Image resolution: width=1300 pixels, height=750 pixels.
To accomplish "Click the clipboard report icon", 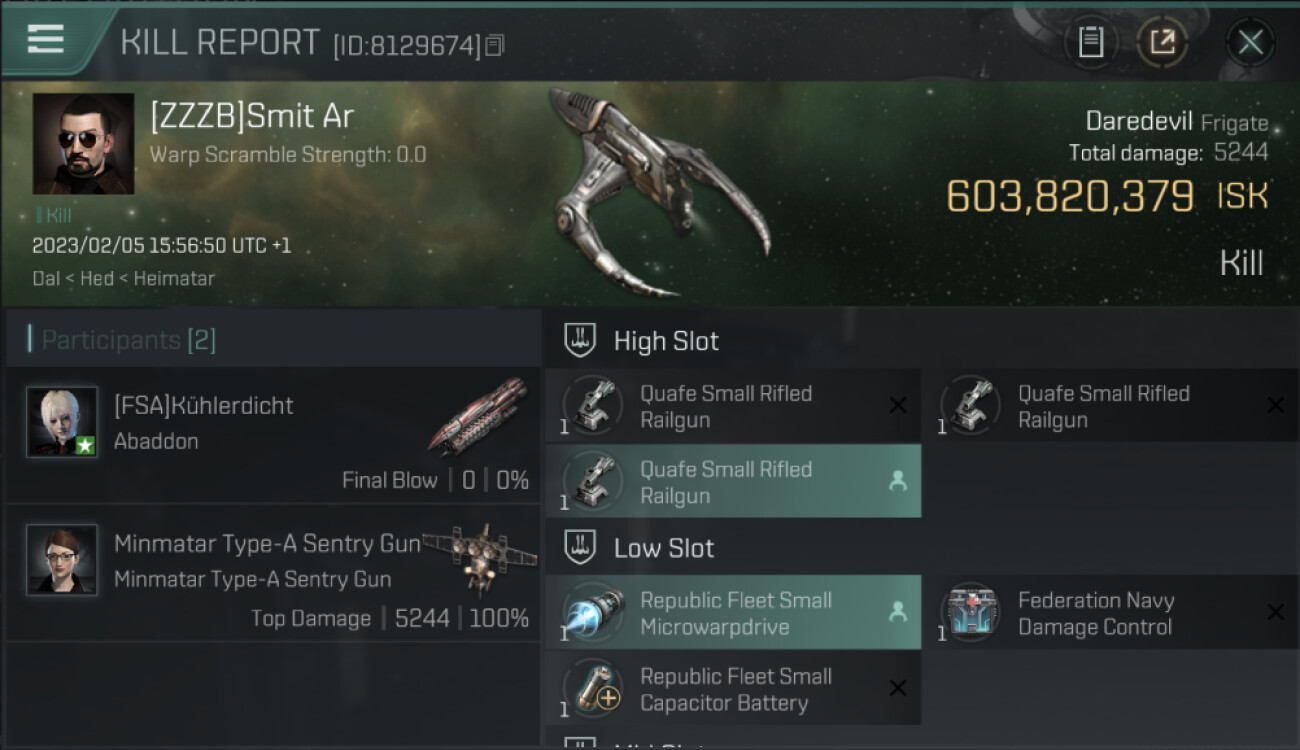I will 1090,42.
